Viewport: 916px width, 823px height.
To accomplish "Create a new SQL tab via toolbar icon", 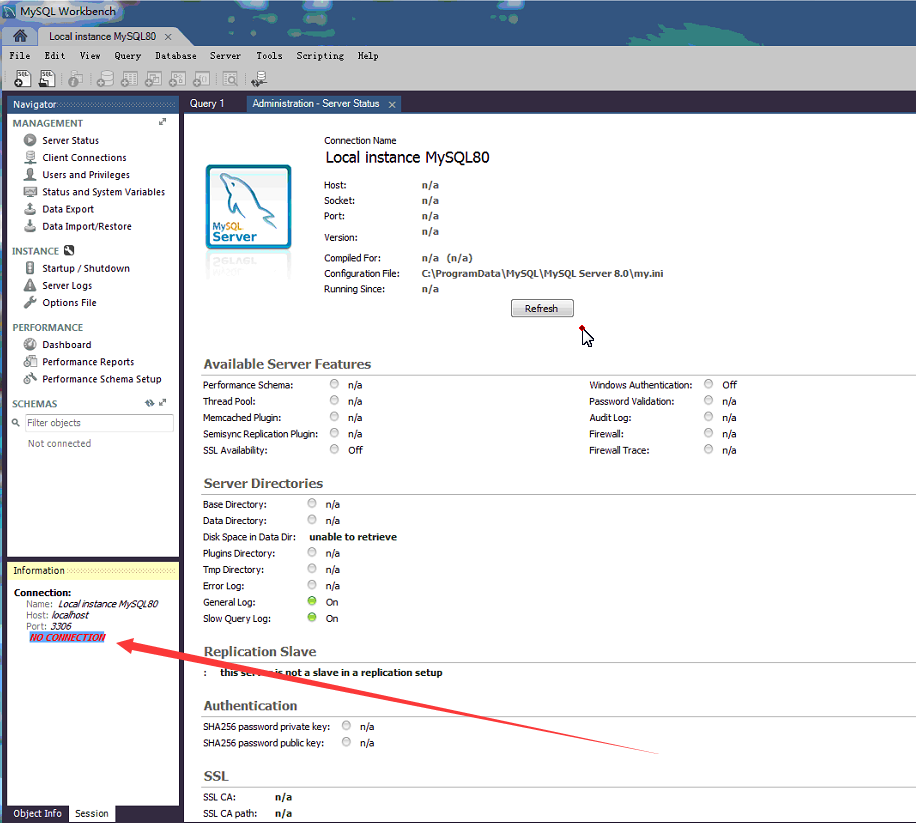I will click(x=22, y=78).
